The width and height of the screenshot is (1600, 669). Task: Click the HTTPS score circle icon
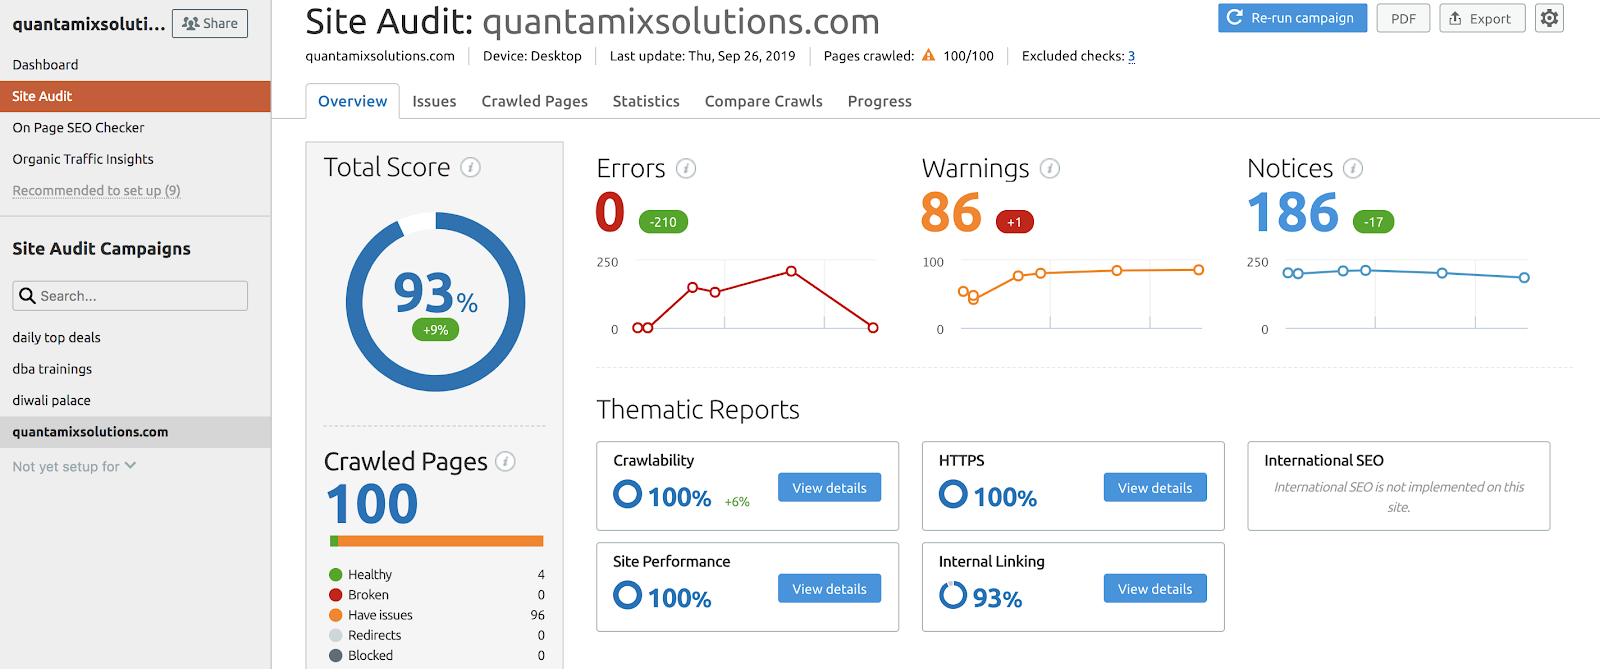[x=953, y=494]
